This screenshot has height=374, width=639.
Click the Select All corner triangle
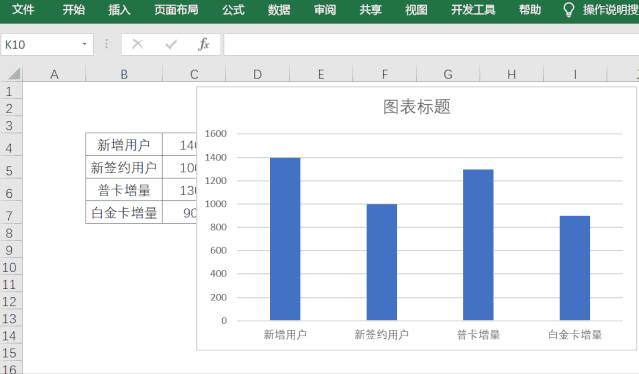pos(13,74)
